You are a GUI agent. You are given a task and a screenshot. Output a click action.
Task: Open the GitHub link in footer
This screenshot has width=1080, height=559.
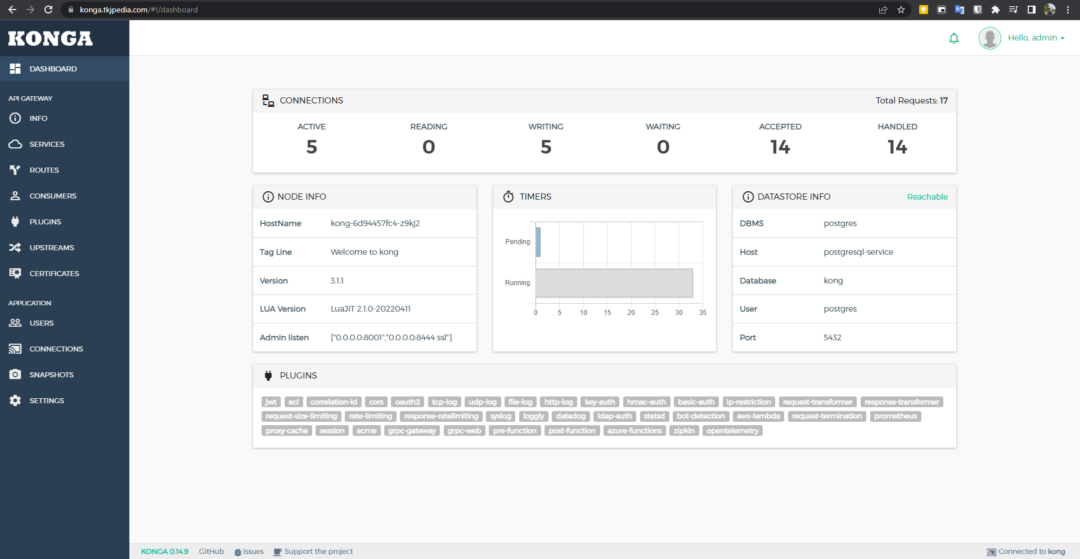tap(211, 551)
